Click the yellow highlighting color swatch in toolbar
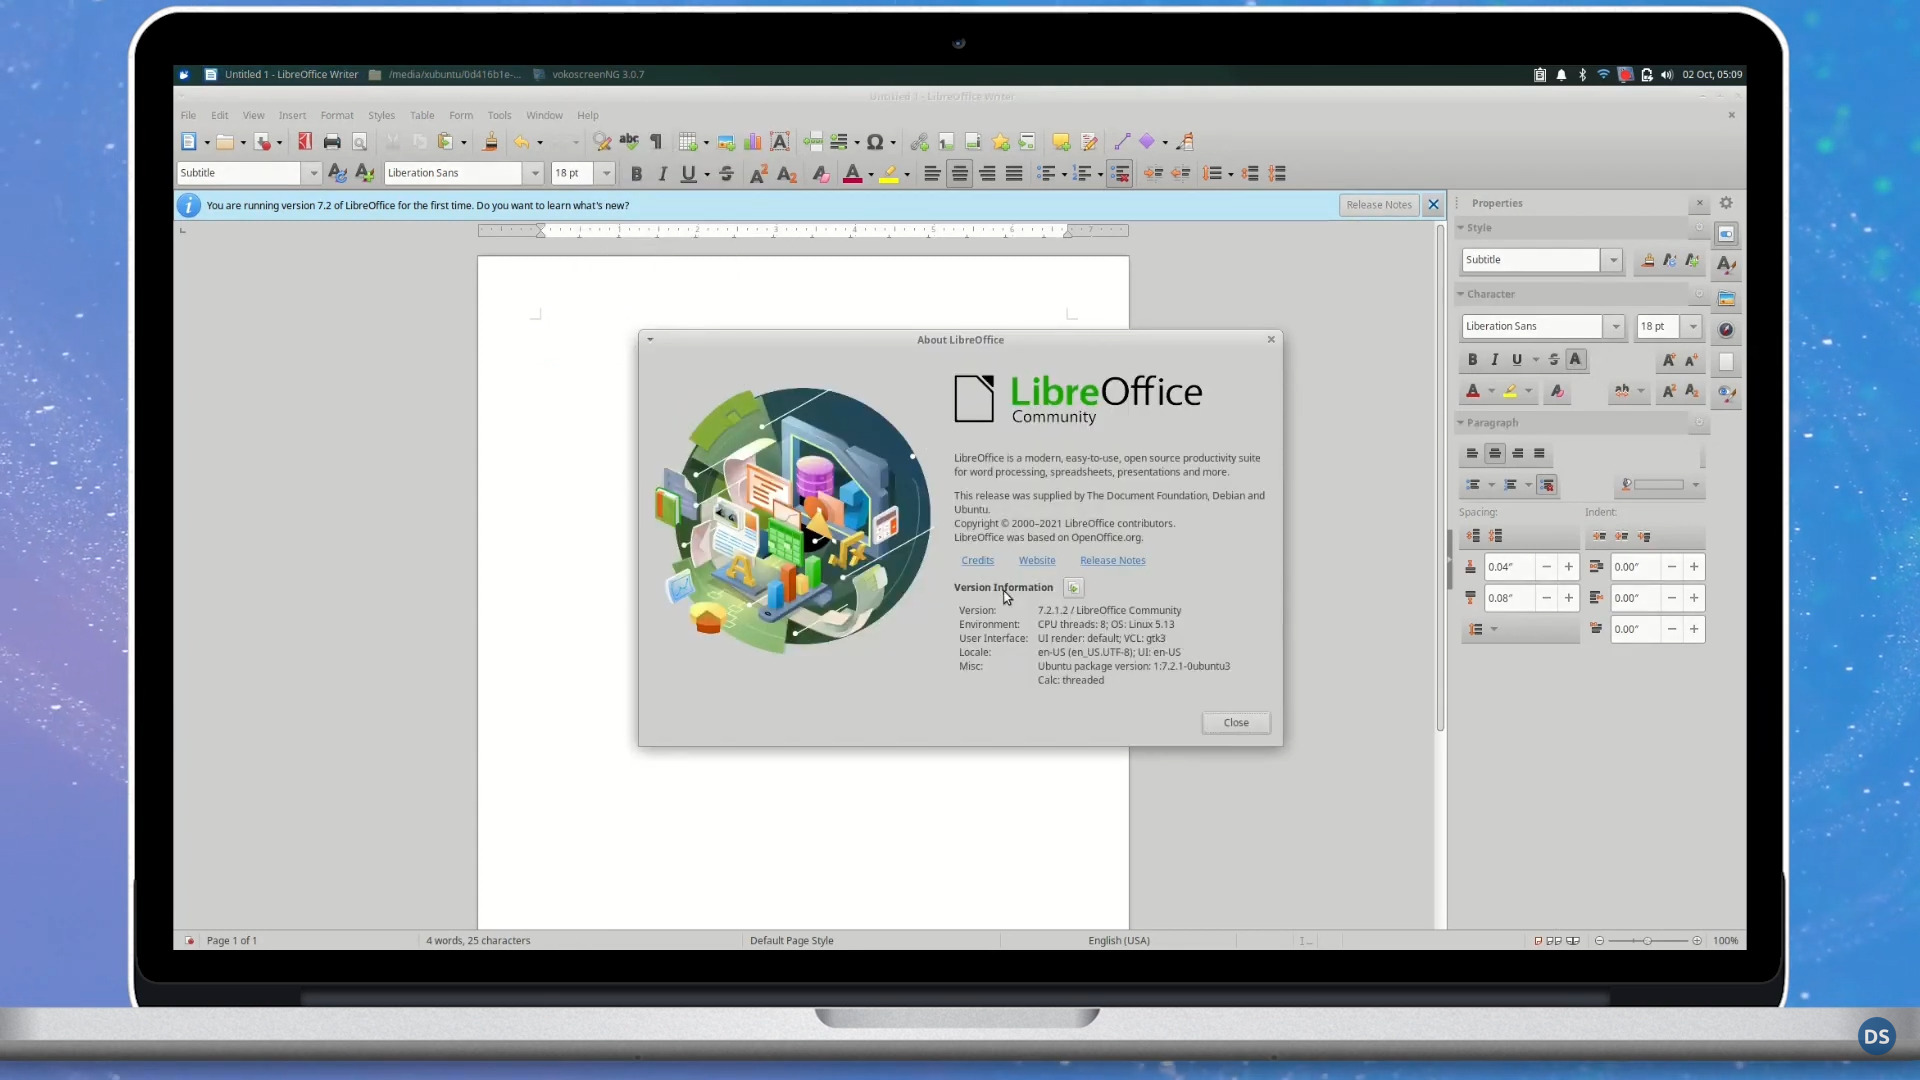1920x1080 pixels. [889, 174]
